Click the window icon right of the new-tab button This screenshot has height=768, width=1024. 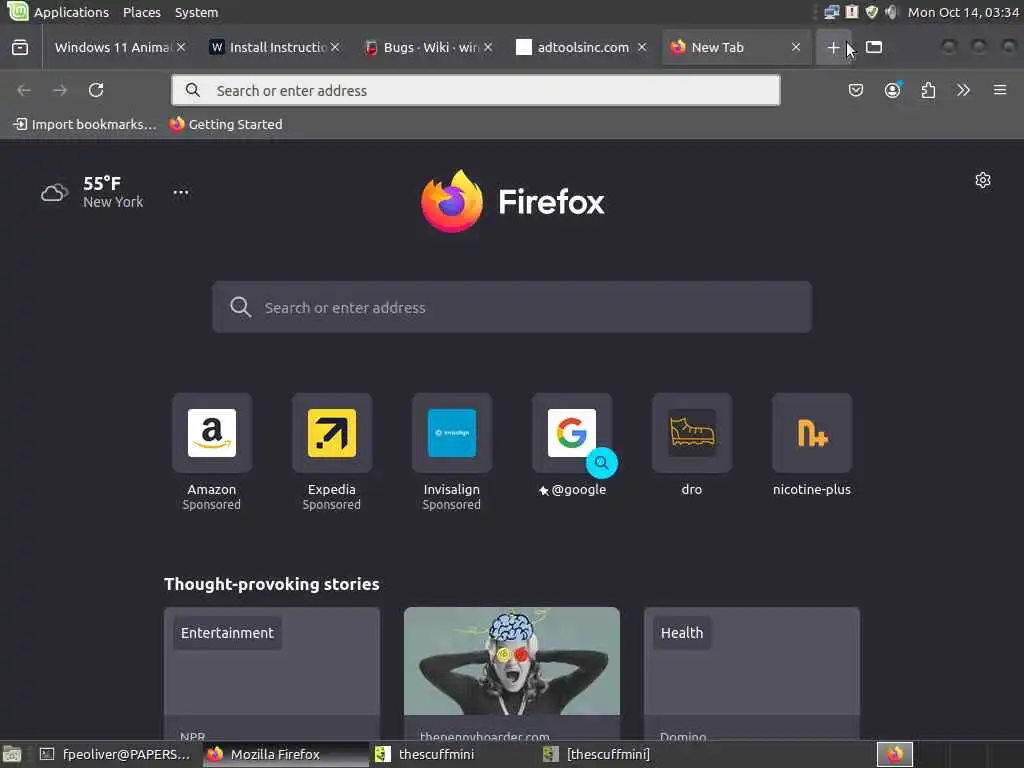[874, 47]
